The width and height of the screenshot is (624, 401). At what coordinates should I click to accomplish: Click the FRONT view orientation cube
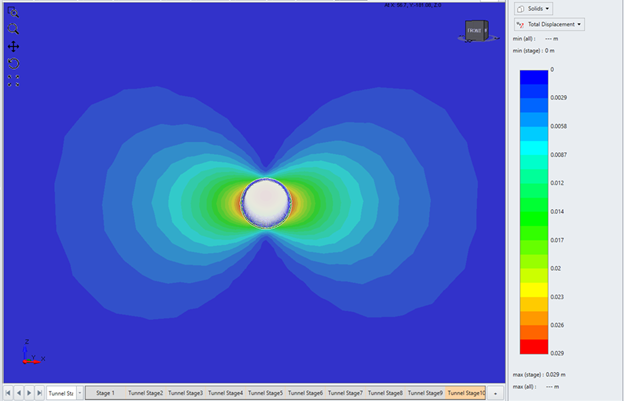[x=477, y=31]
